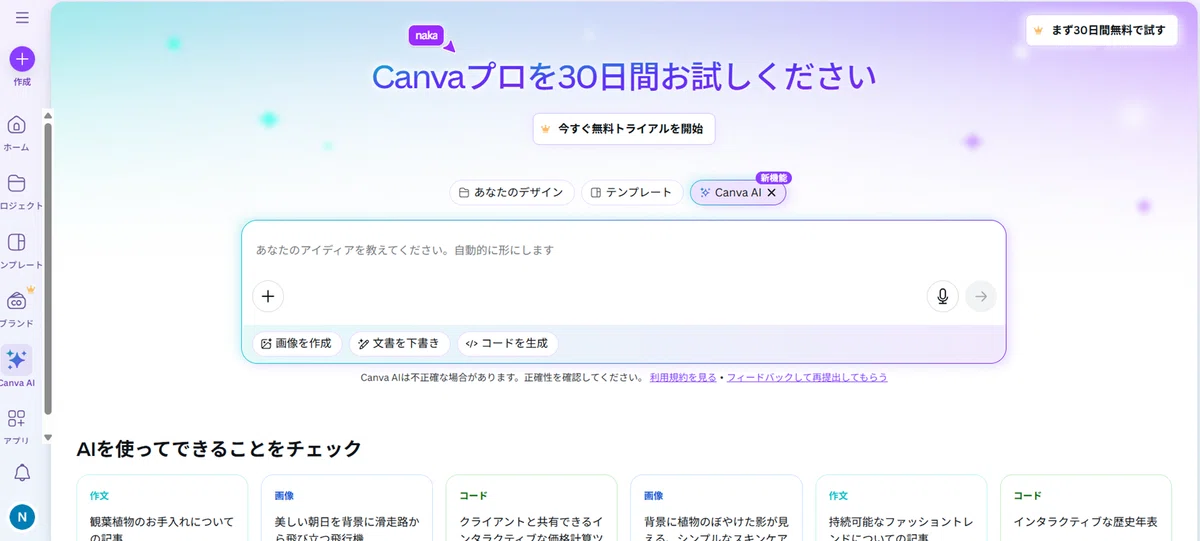Open クライアントと共有できる code example card

click(x=531, y=508)
